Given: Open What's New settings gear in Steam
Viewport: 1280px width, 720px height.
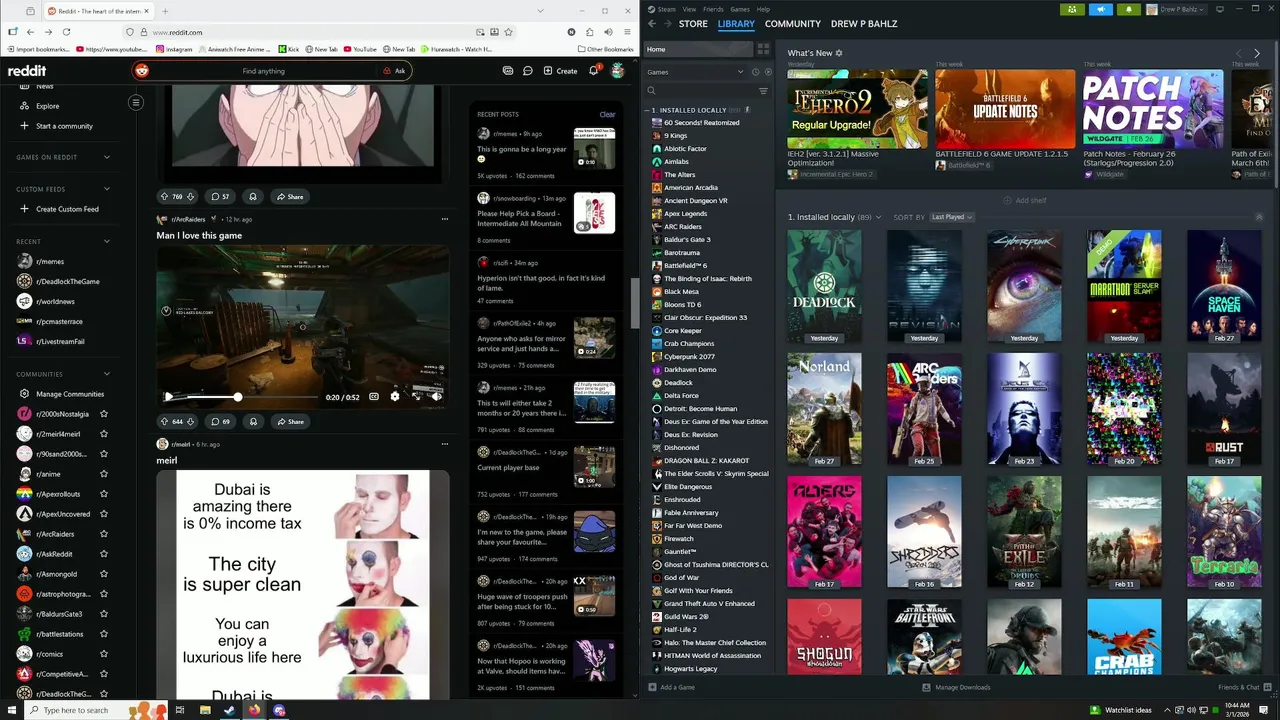Looking at the screenshot, I should [x=839, y=53].
